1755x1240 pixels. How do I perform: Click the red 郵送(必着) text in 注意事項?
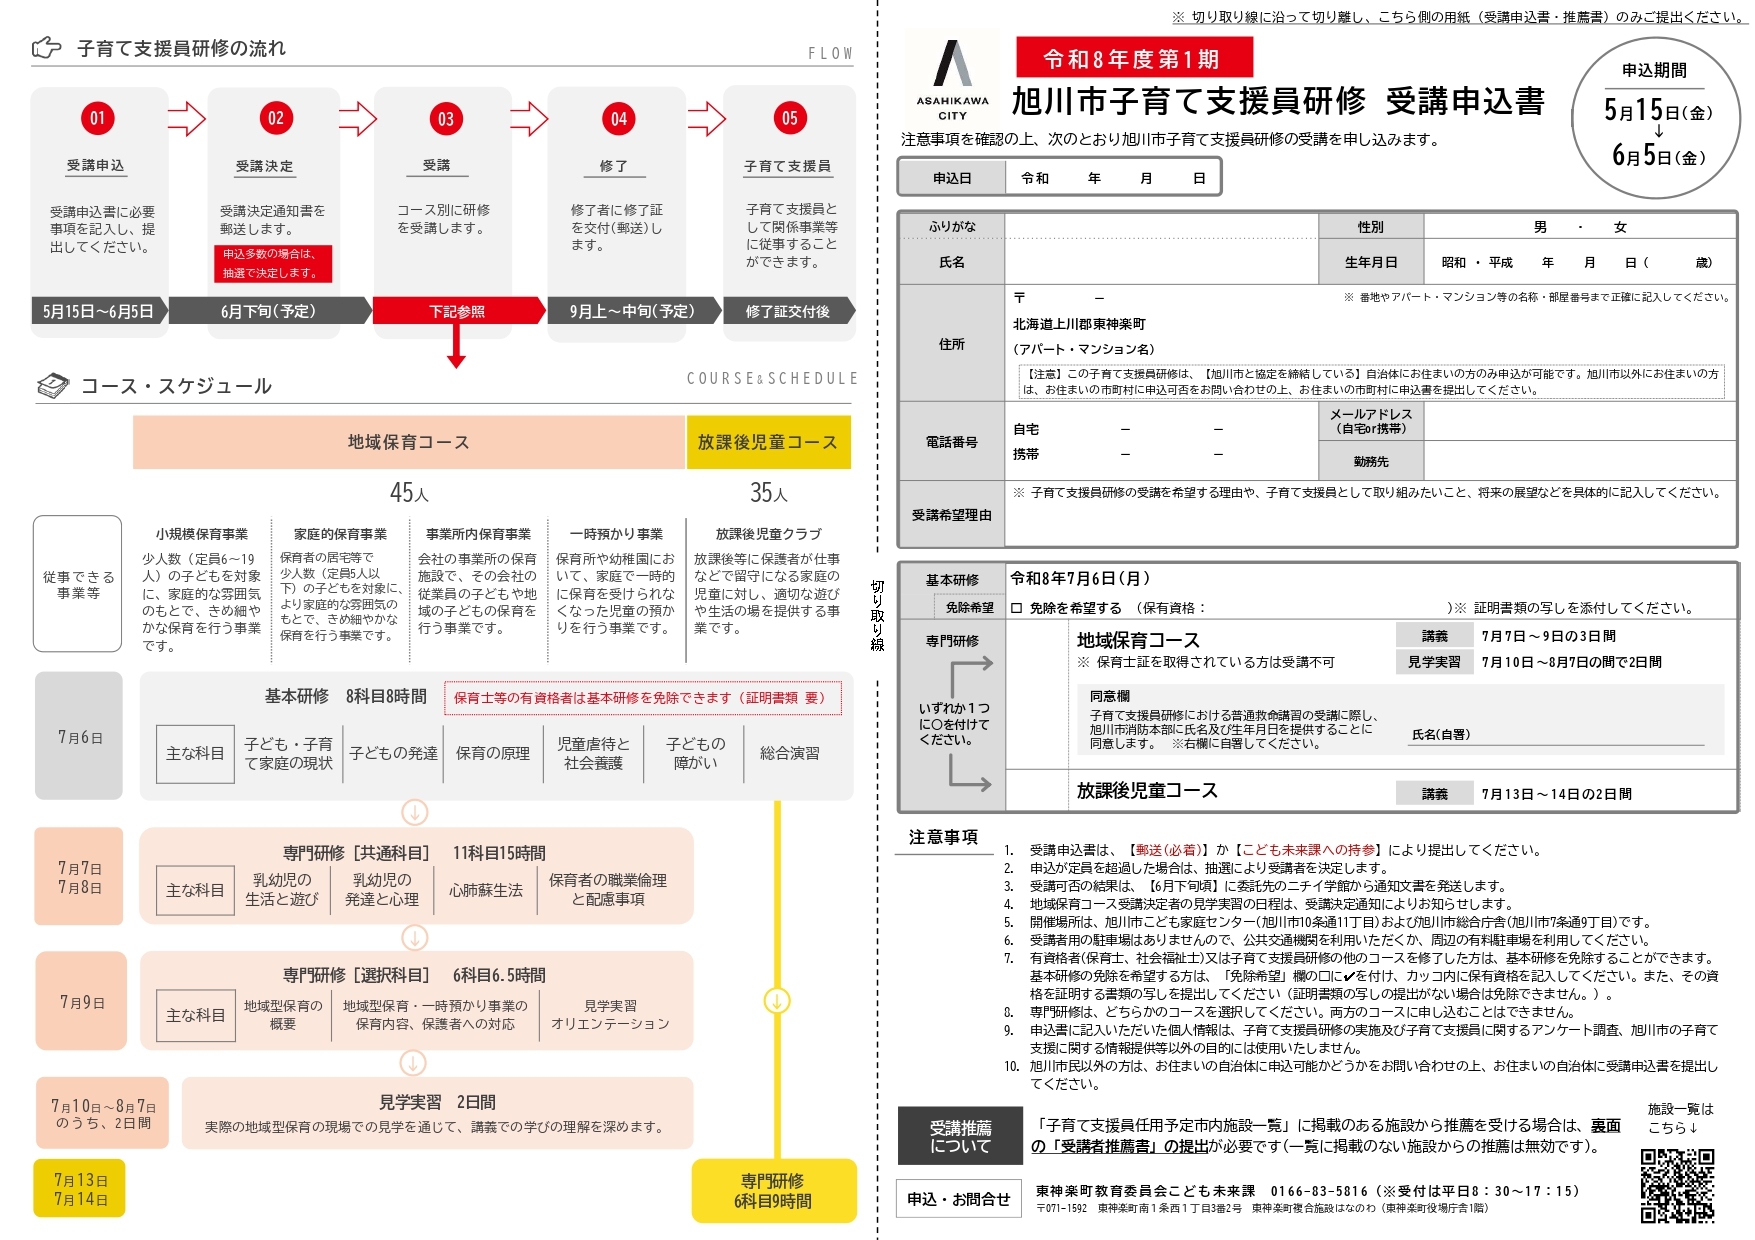(x=1172, y=850)
